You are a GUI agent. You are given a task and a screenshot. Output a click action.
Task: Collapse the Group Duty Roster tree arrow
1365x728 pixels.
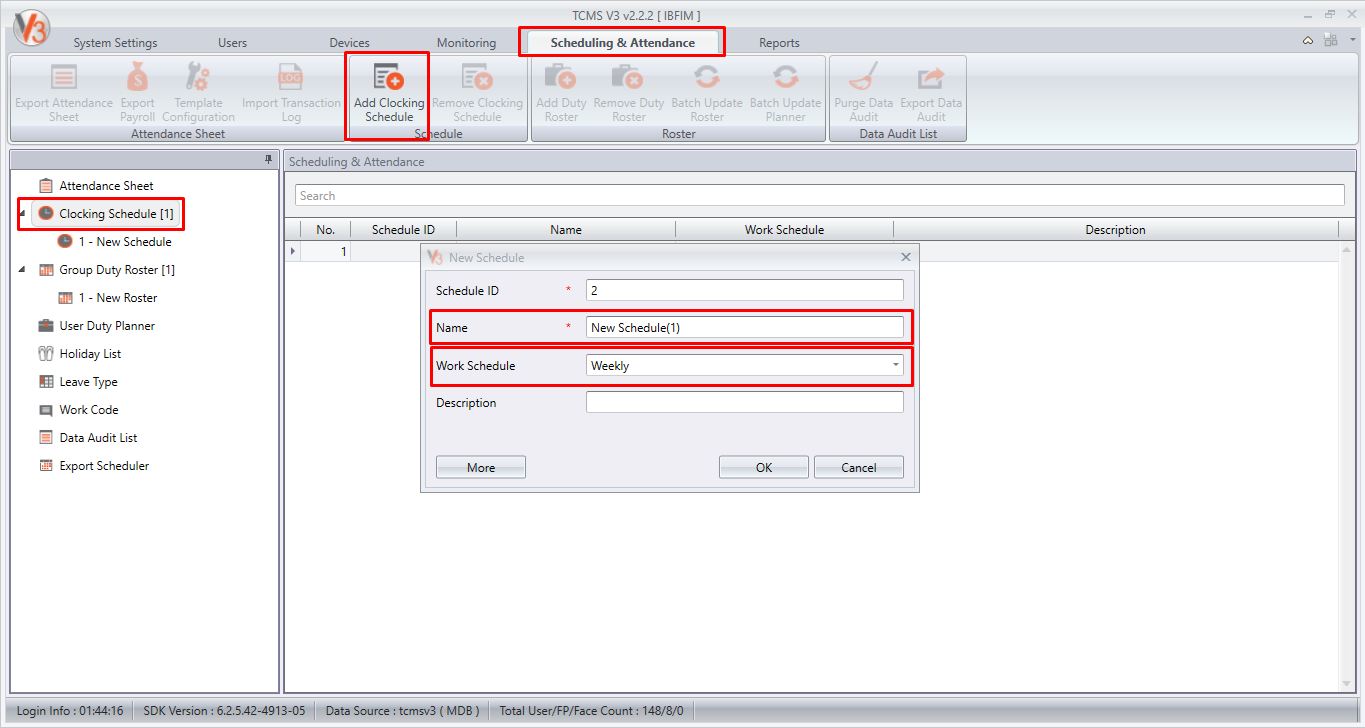[22, 270]
